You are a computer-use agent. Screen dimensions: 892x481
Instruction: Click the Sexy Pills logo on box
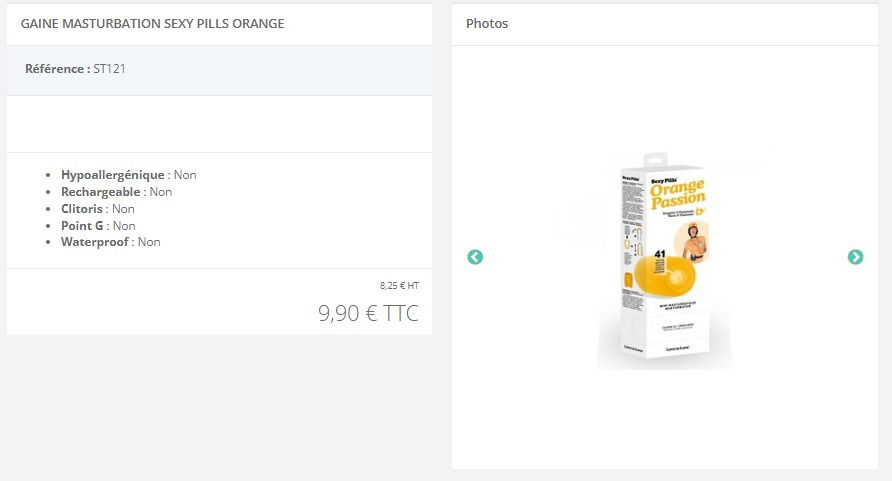click(x=664, y=181)
